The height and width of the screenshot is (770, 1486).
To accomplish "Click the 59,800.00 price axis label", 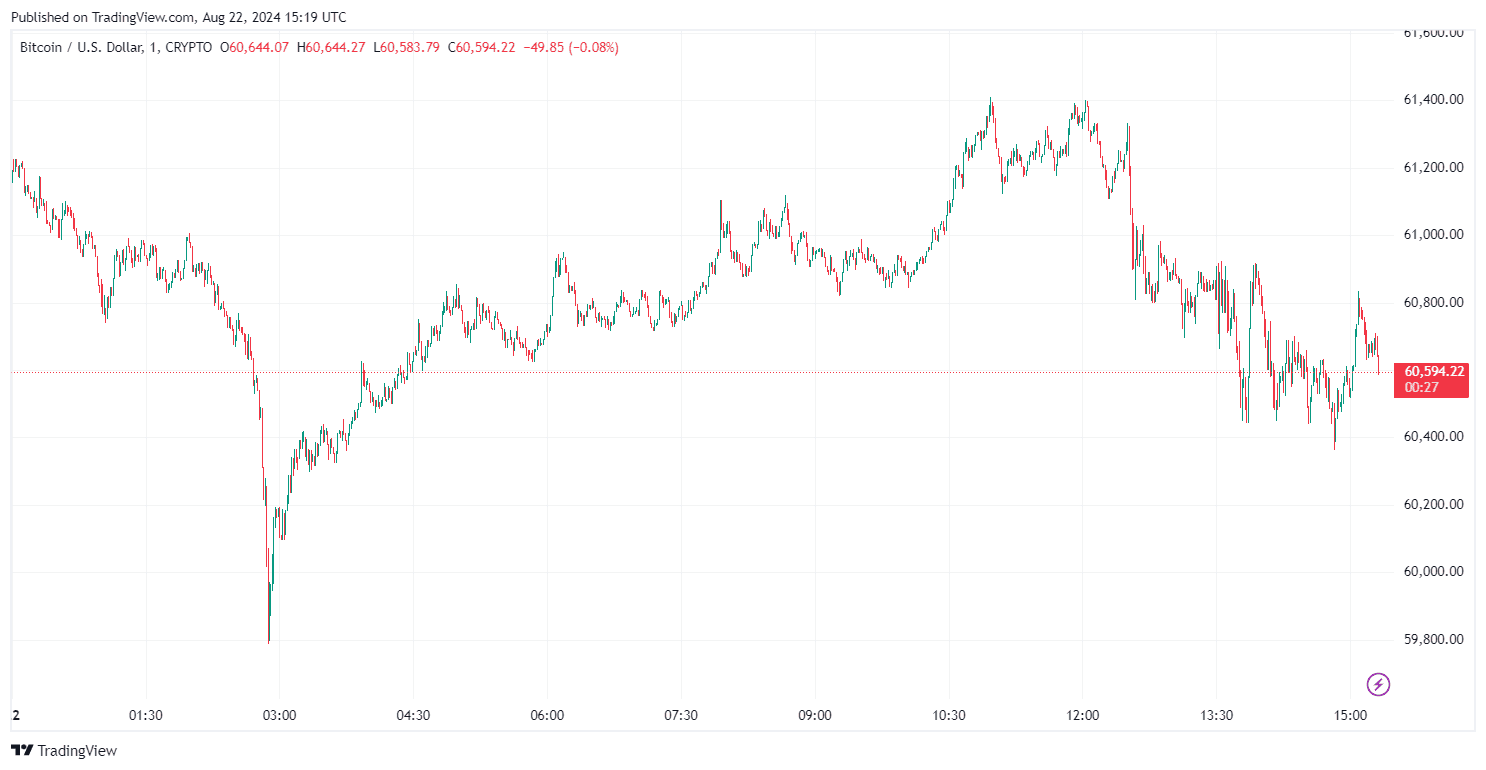I will point(1434,639).
